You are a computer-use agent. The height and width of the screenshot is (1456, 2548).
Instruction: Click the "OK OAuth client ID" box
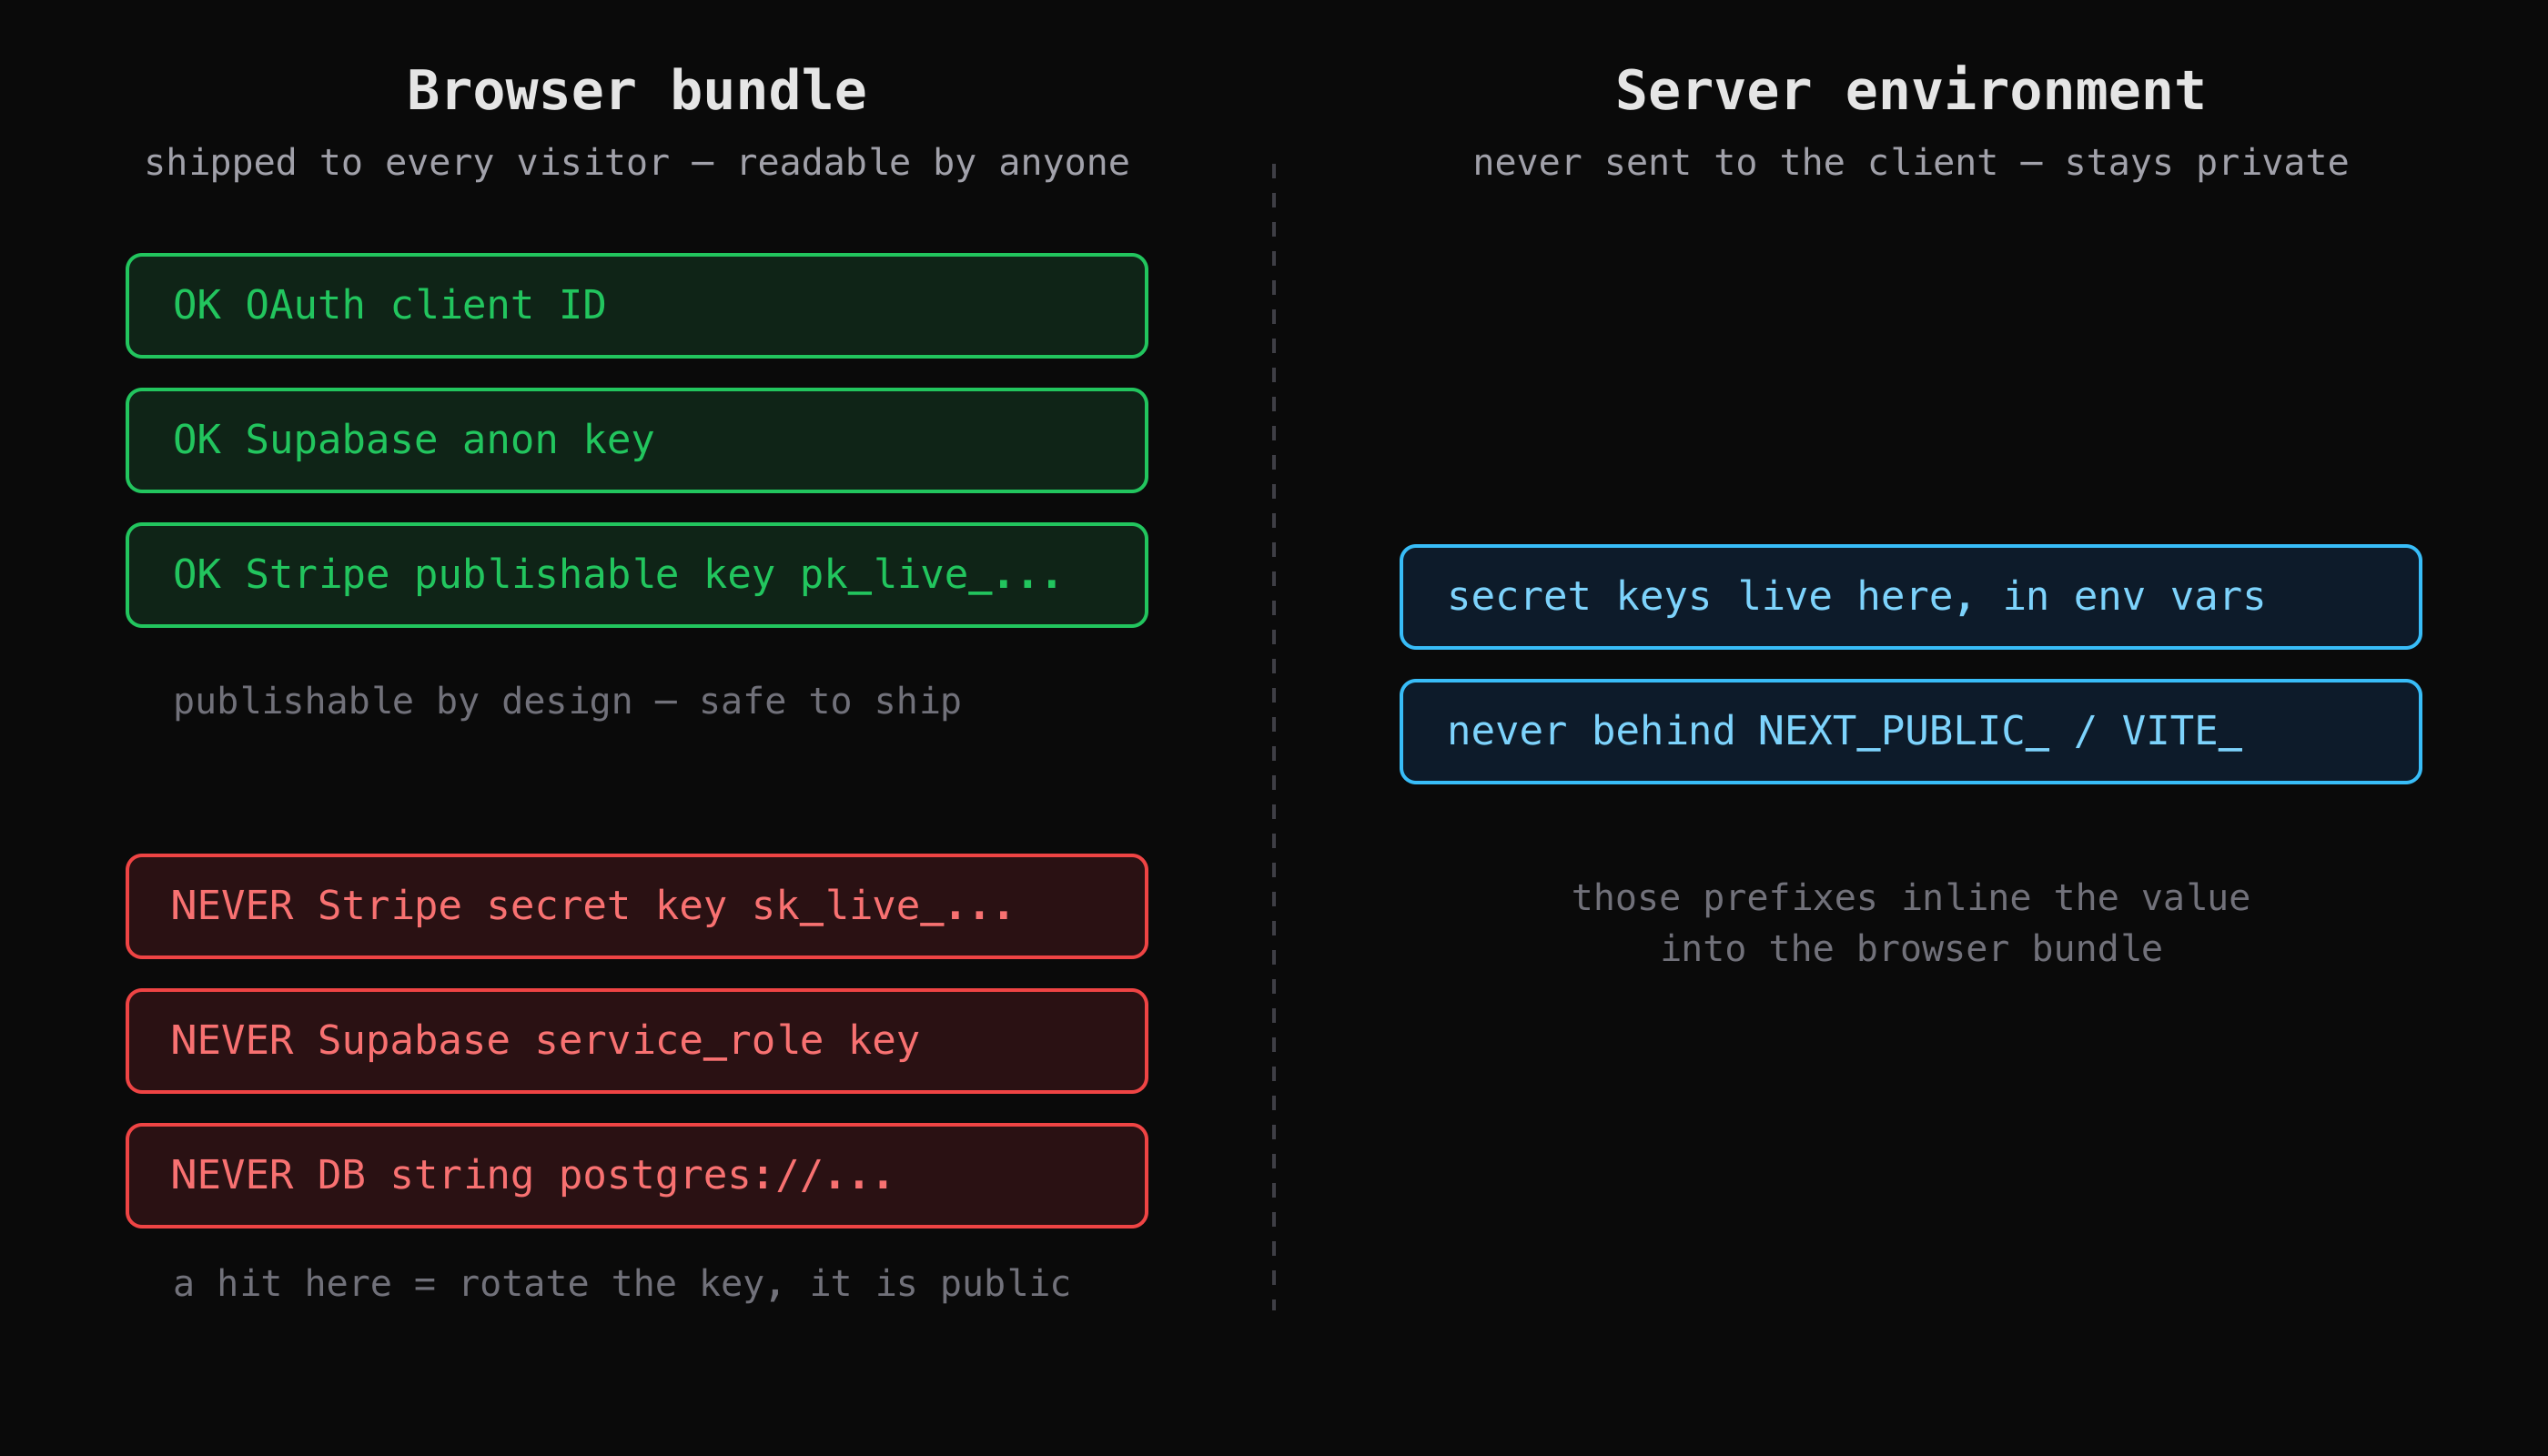pyautogui.click(x=637, y=306)
